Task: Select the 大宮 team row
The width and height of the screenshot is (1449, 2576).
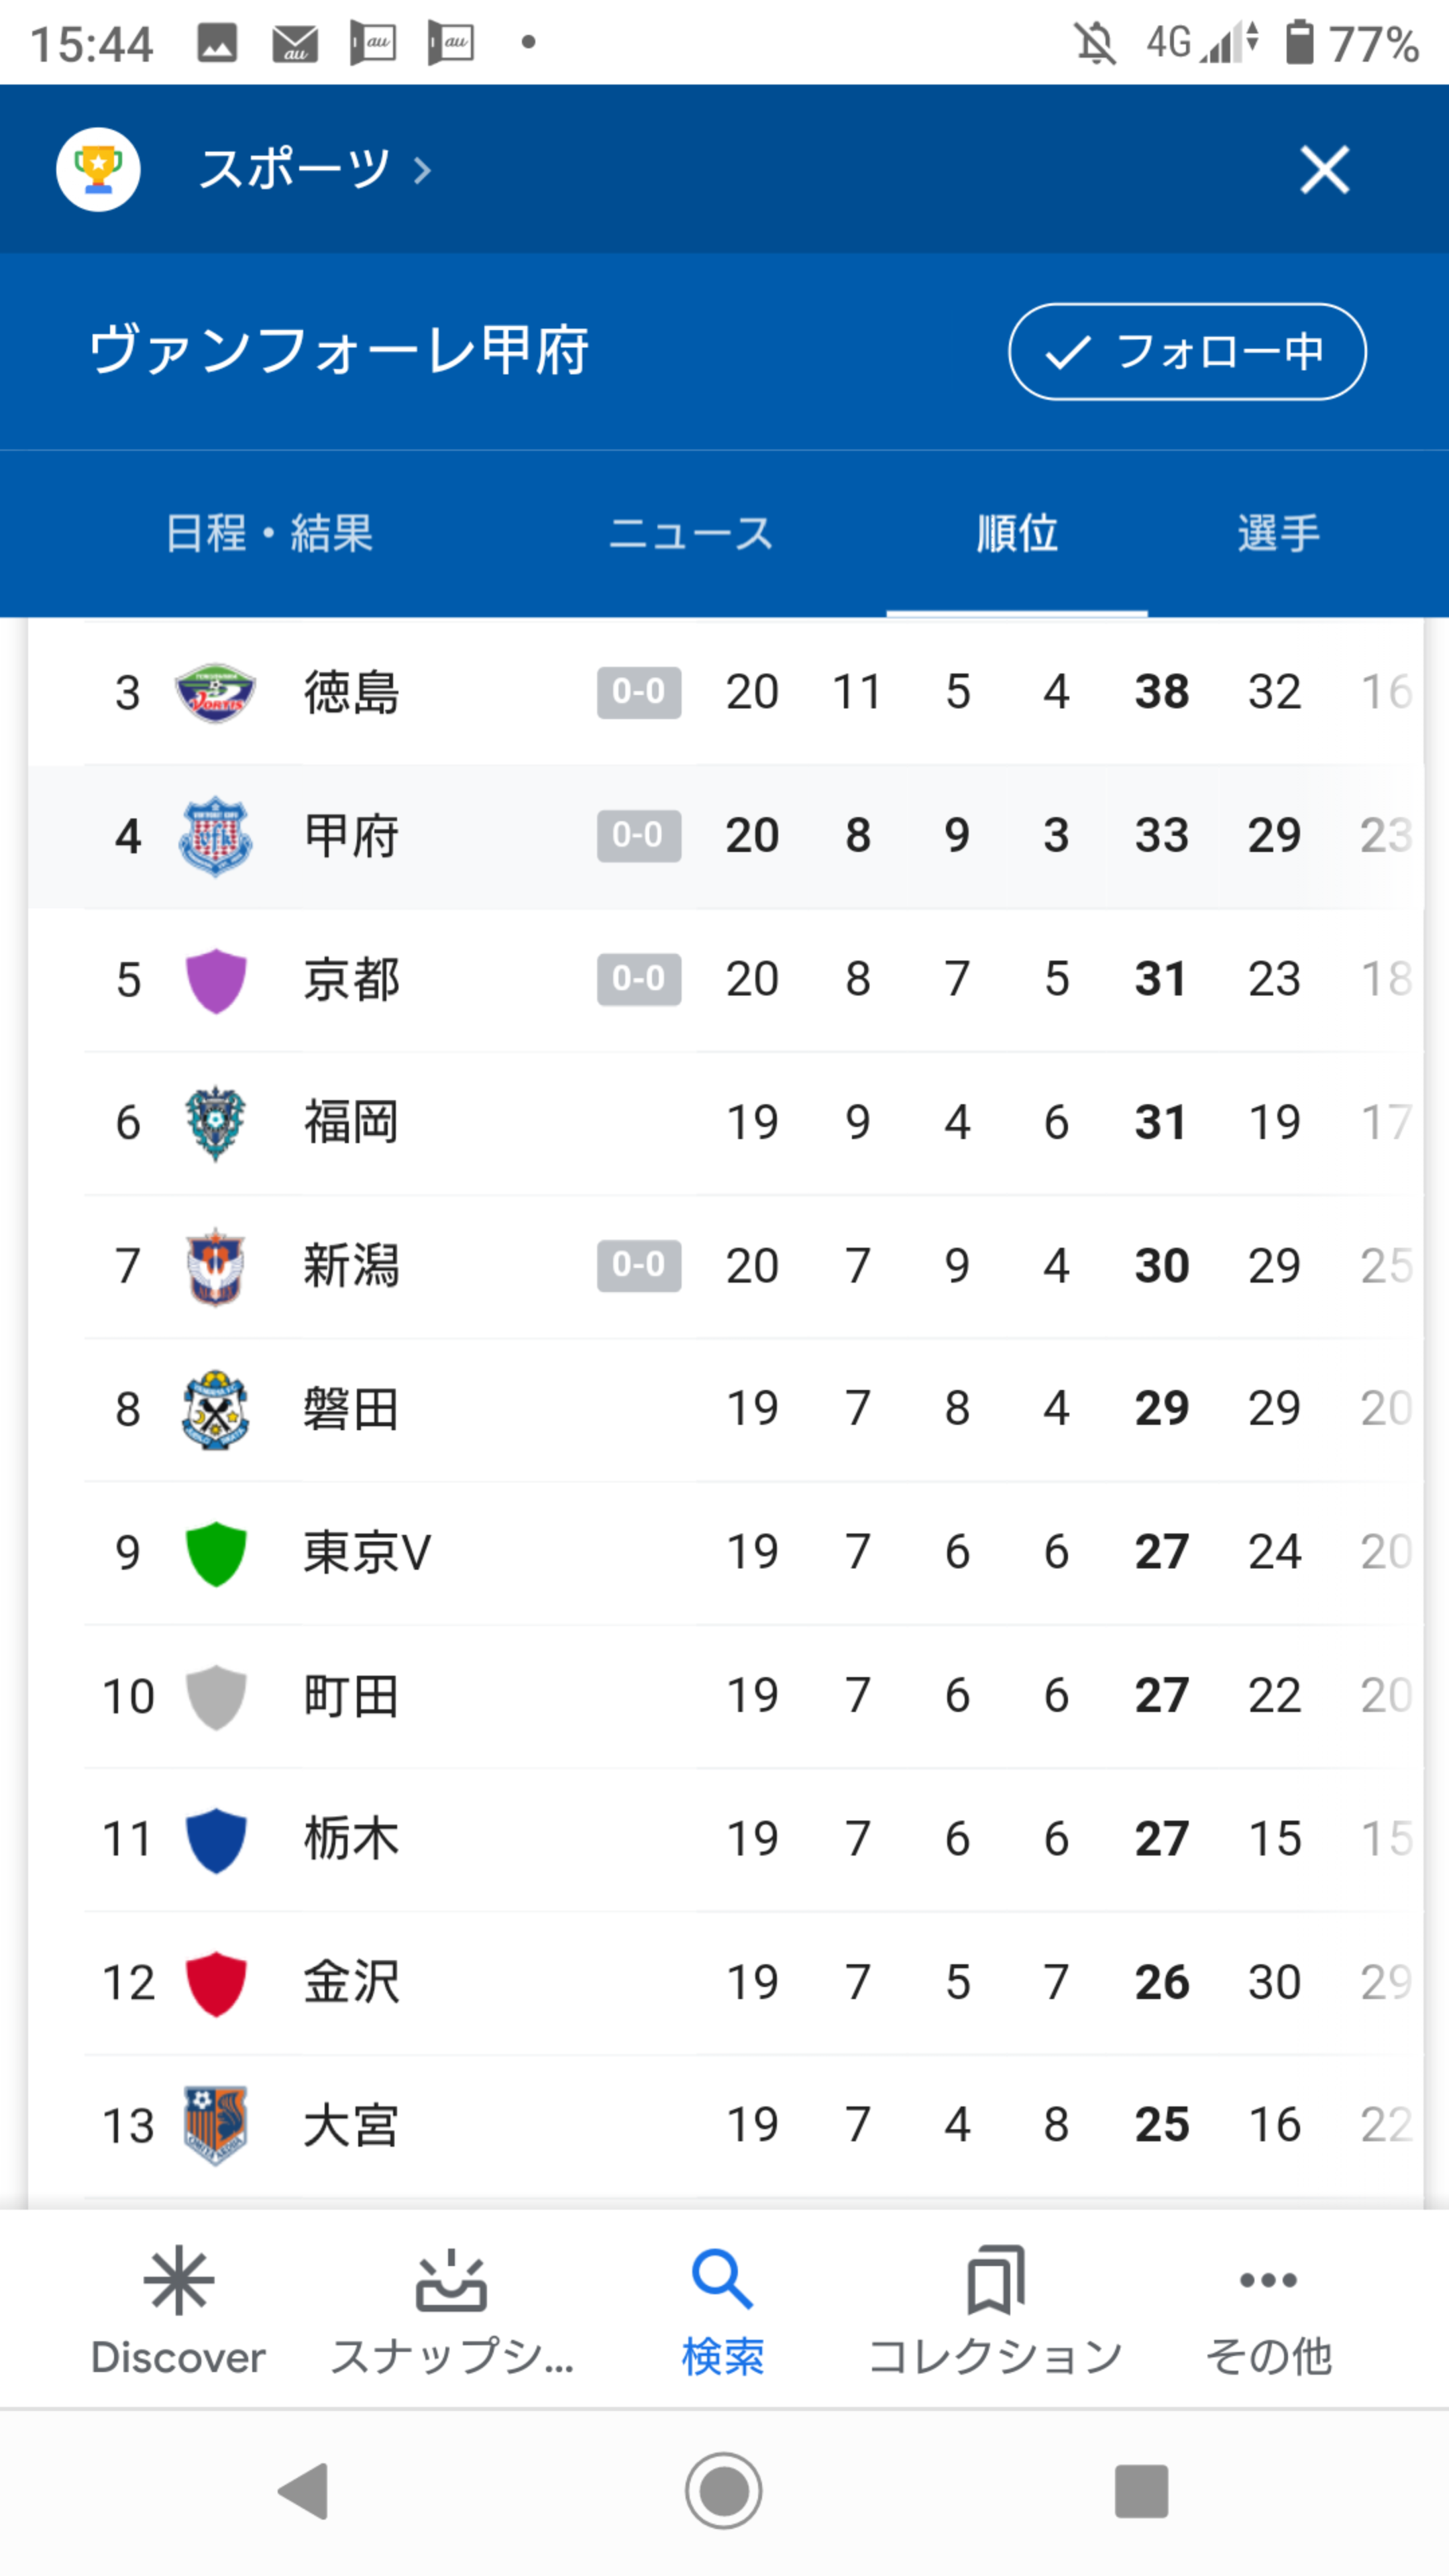Action: click(352, 2125)
